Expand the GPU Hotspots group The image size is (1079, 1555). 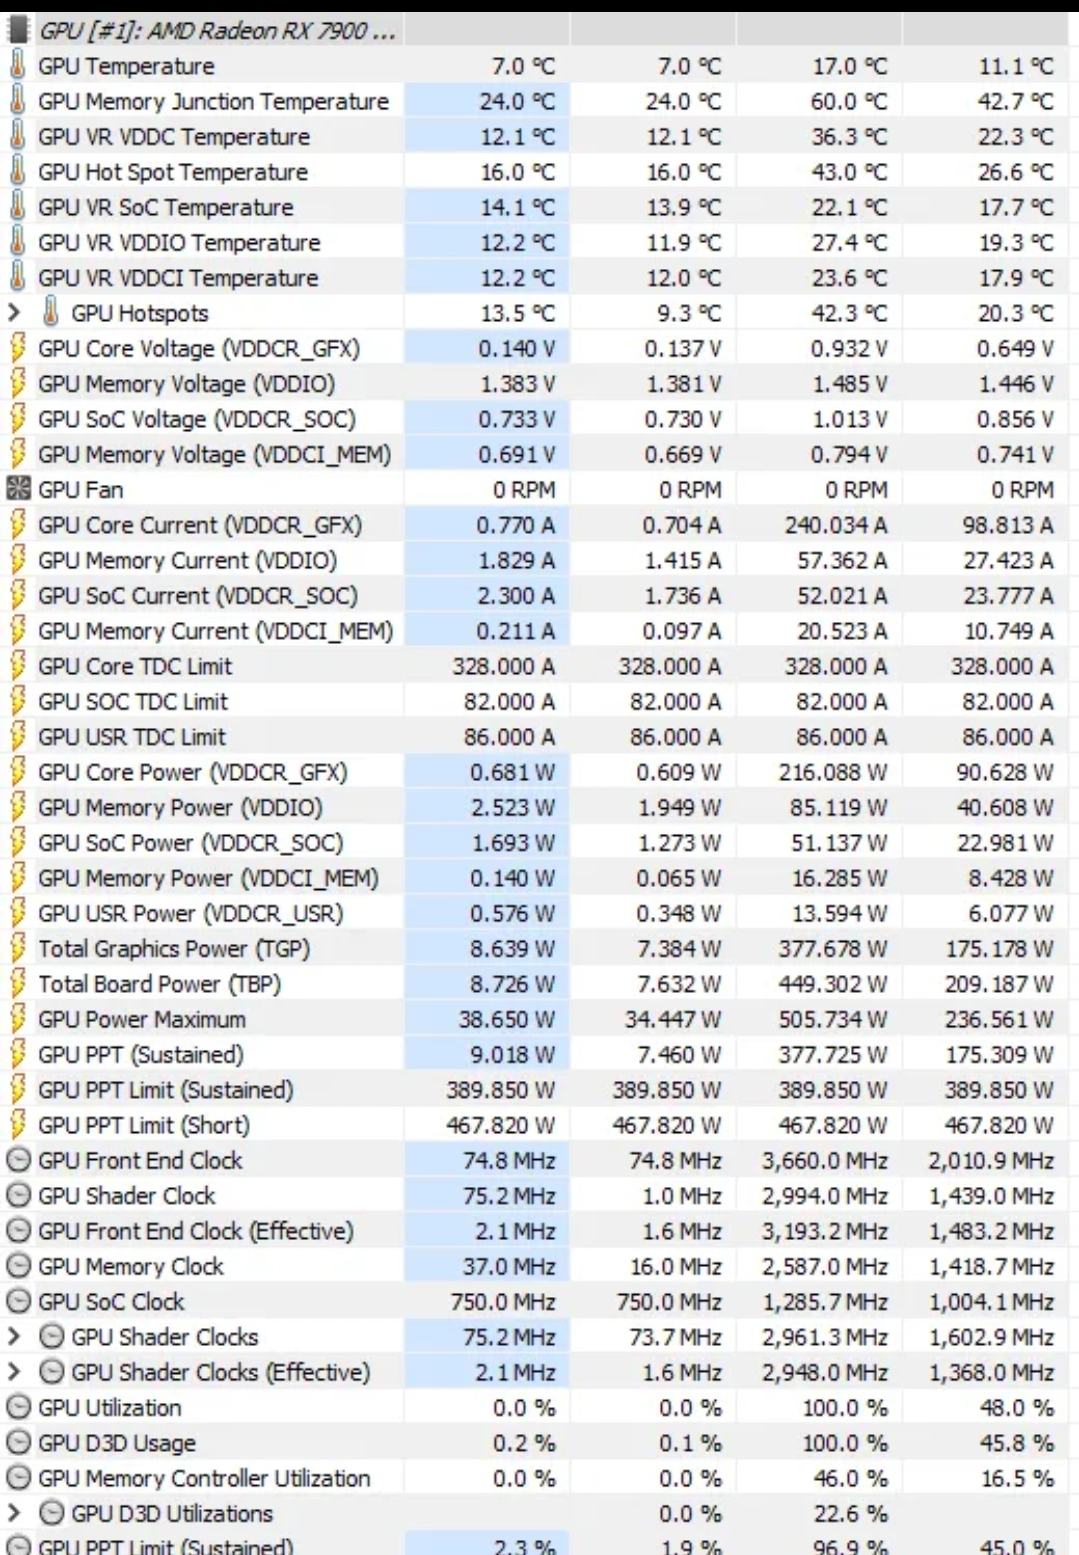coord(14,313)
